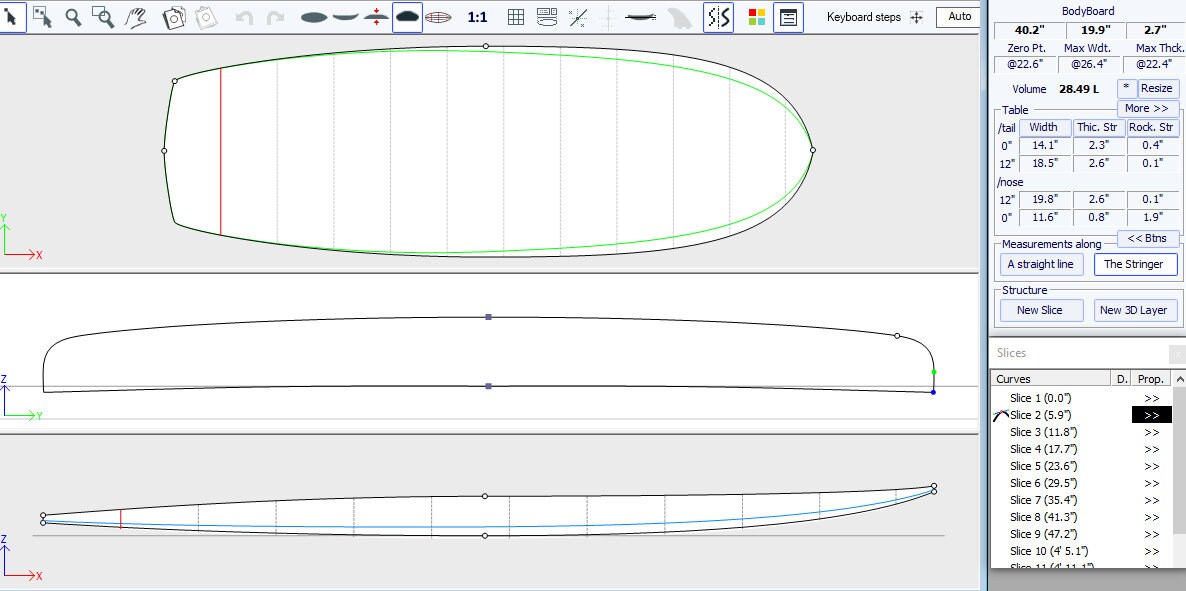Select the Rock. Str column header
The width and height of the screenshot is (1186, 591).
1151,127
